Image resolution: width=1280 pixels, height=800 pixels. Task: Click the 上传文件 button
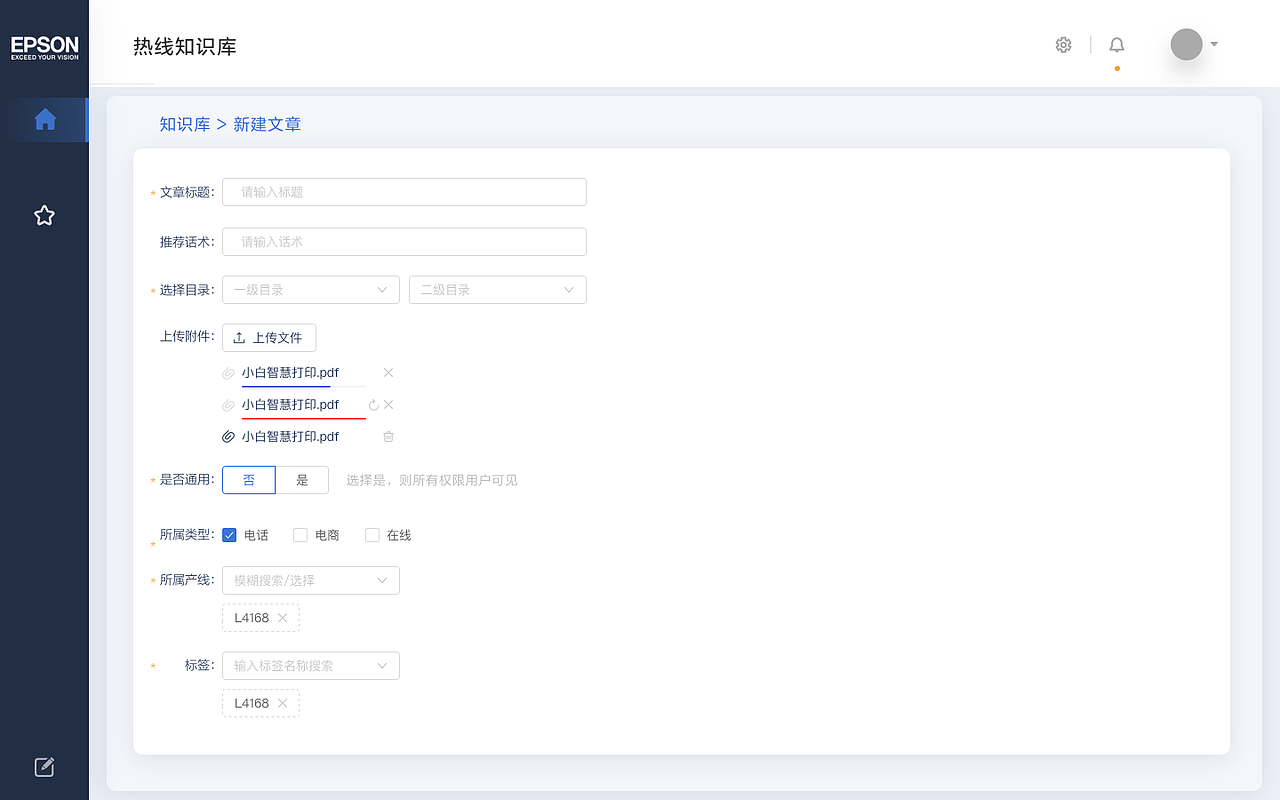(x=269, y=338)
